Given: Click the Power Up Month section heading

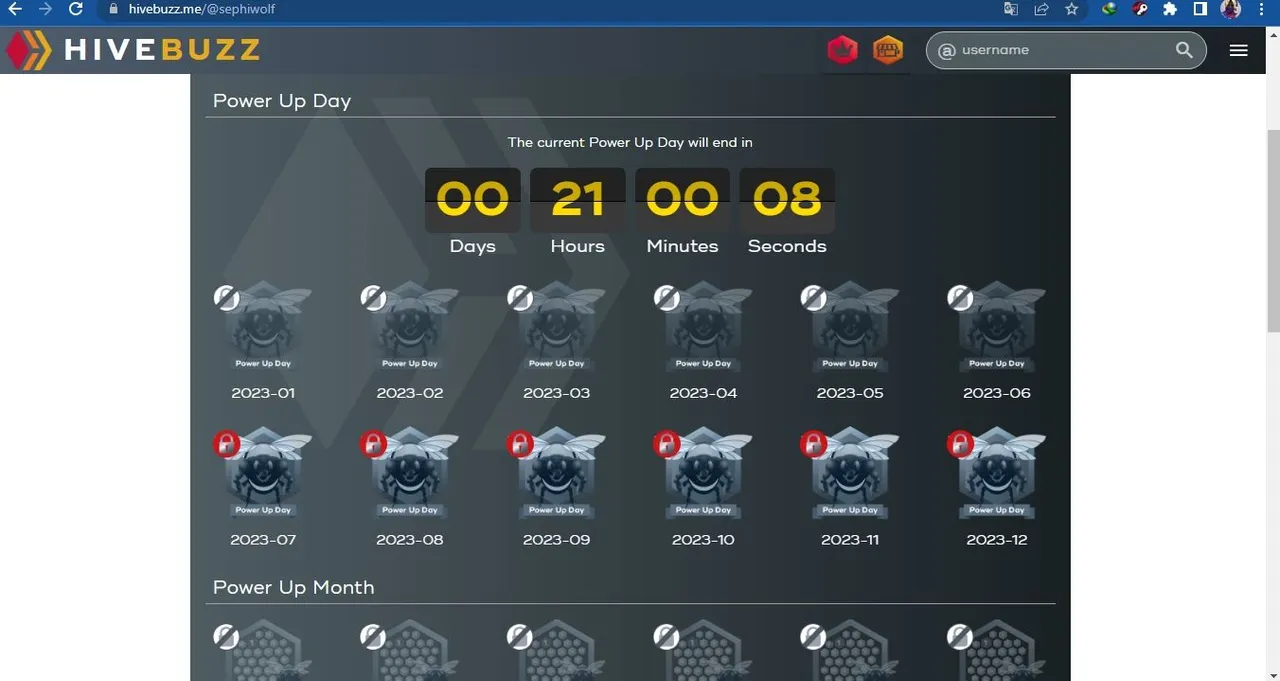Looking at the screenshot, I should click(x=294, y=587).
